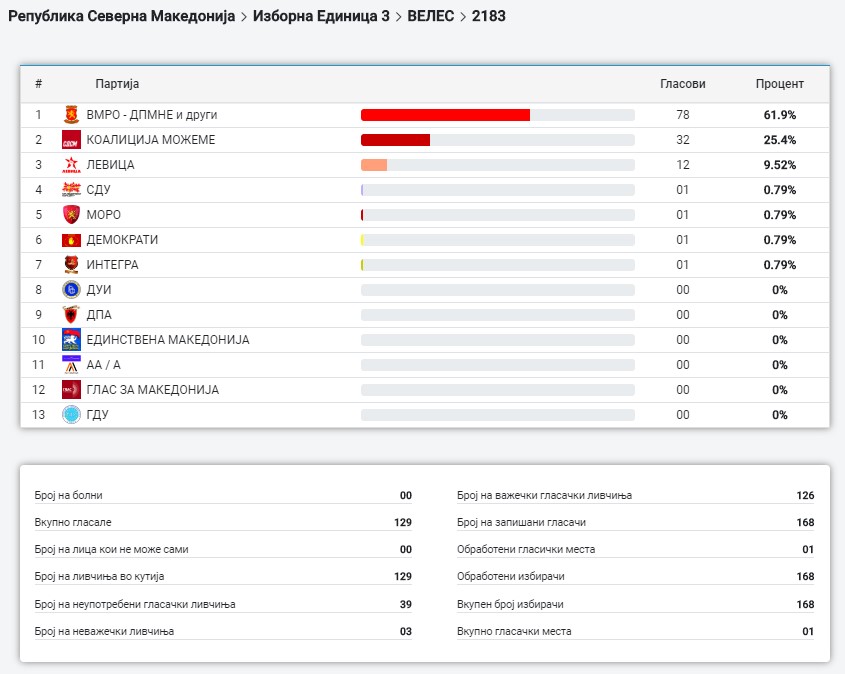Click the АА / А party logo
This screenshot has width=845, height=674.
click(71, 365)
